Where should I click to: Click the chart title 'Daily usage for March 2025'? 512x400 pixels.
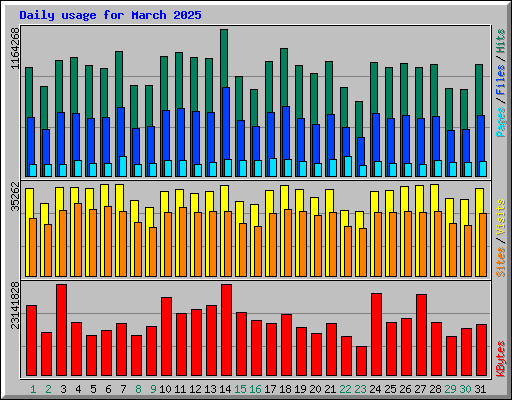coord(110,15)
